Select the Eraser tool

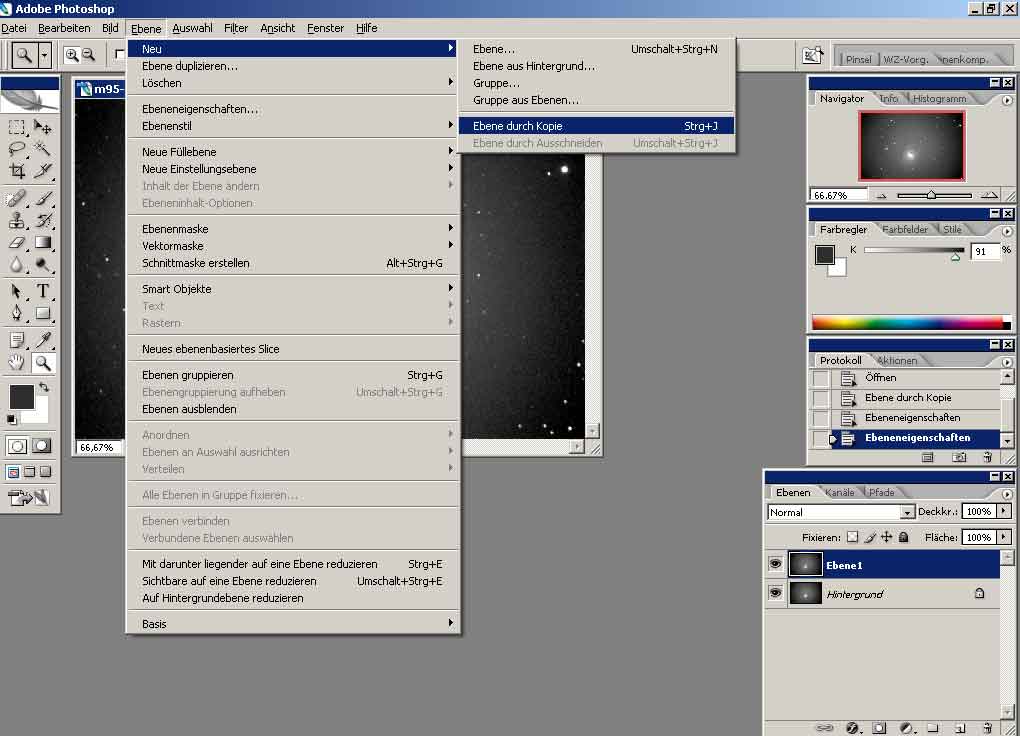coord(17,243)
